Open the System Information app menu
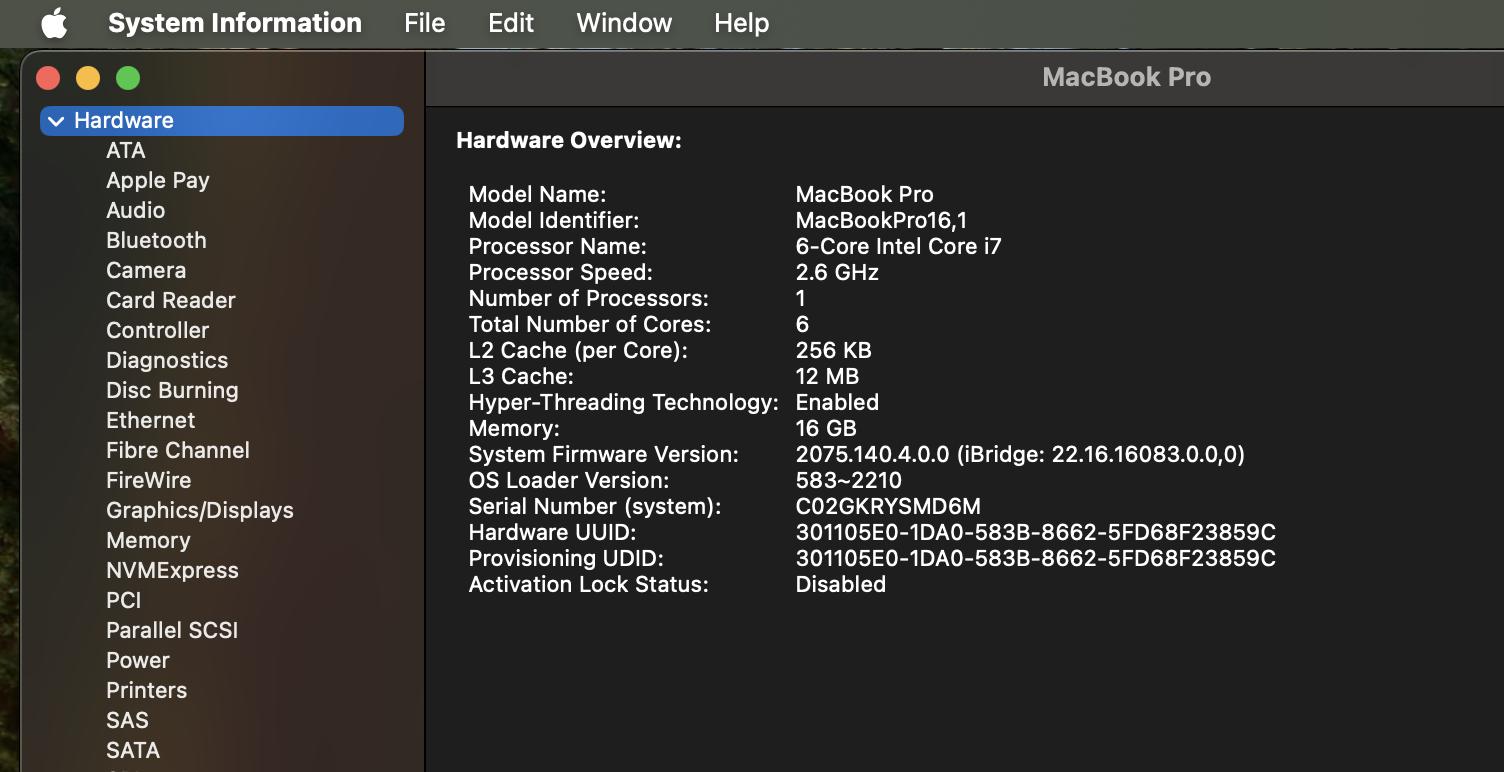The width and height of the screenshot is (1504, 772). (x=235, y=23)
